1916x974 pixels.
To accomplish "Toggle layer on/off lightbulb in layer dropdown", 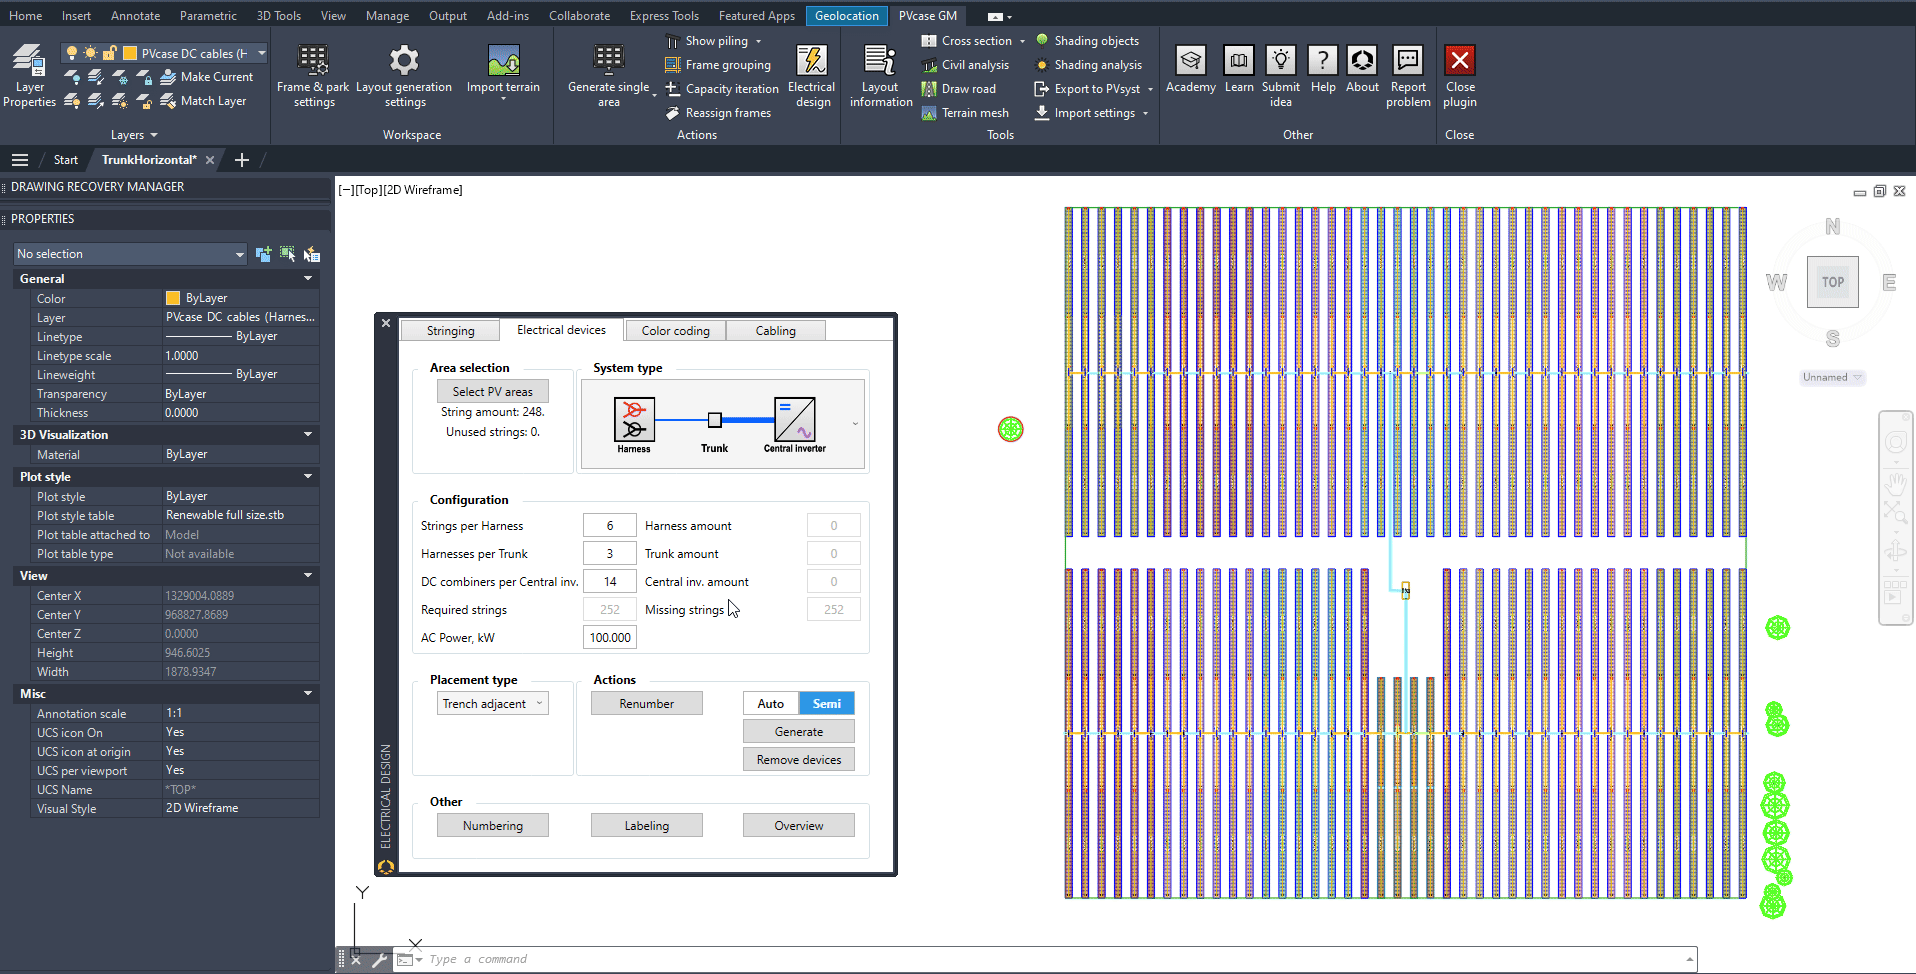I will (x=72, y=53).
